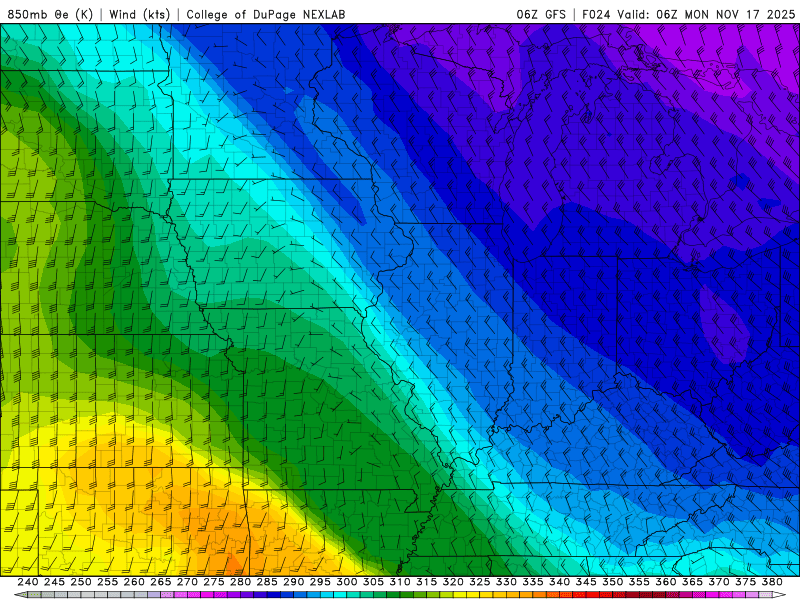Click the right arrow end of color bar
The image size is (800, 600).
(x=779, y=595)
